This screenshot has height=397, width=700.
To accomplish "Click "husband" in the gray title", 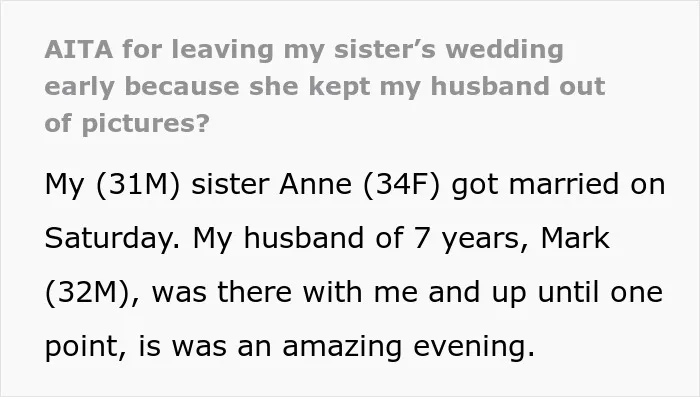I will coord(490,86).
